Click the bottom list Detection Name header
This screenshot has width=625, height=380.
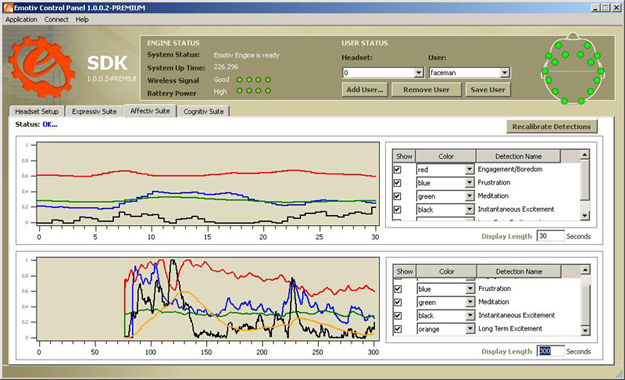pyautogui.click(x=519, y=272)
